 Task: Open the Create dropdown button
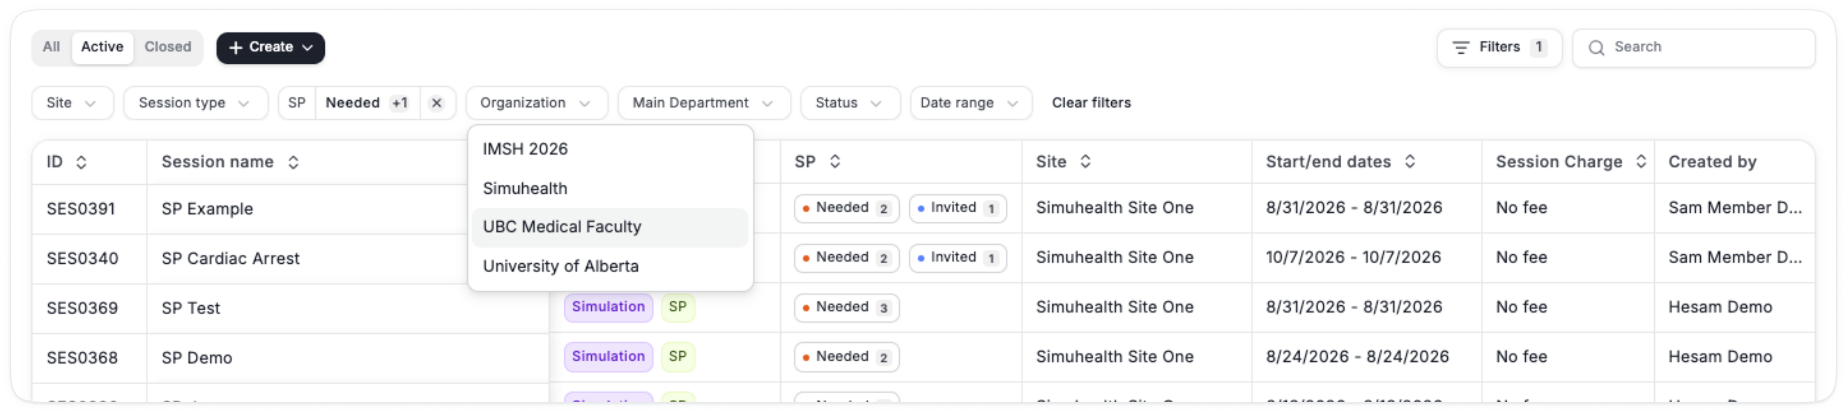click(x=271, y=47)
